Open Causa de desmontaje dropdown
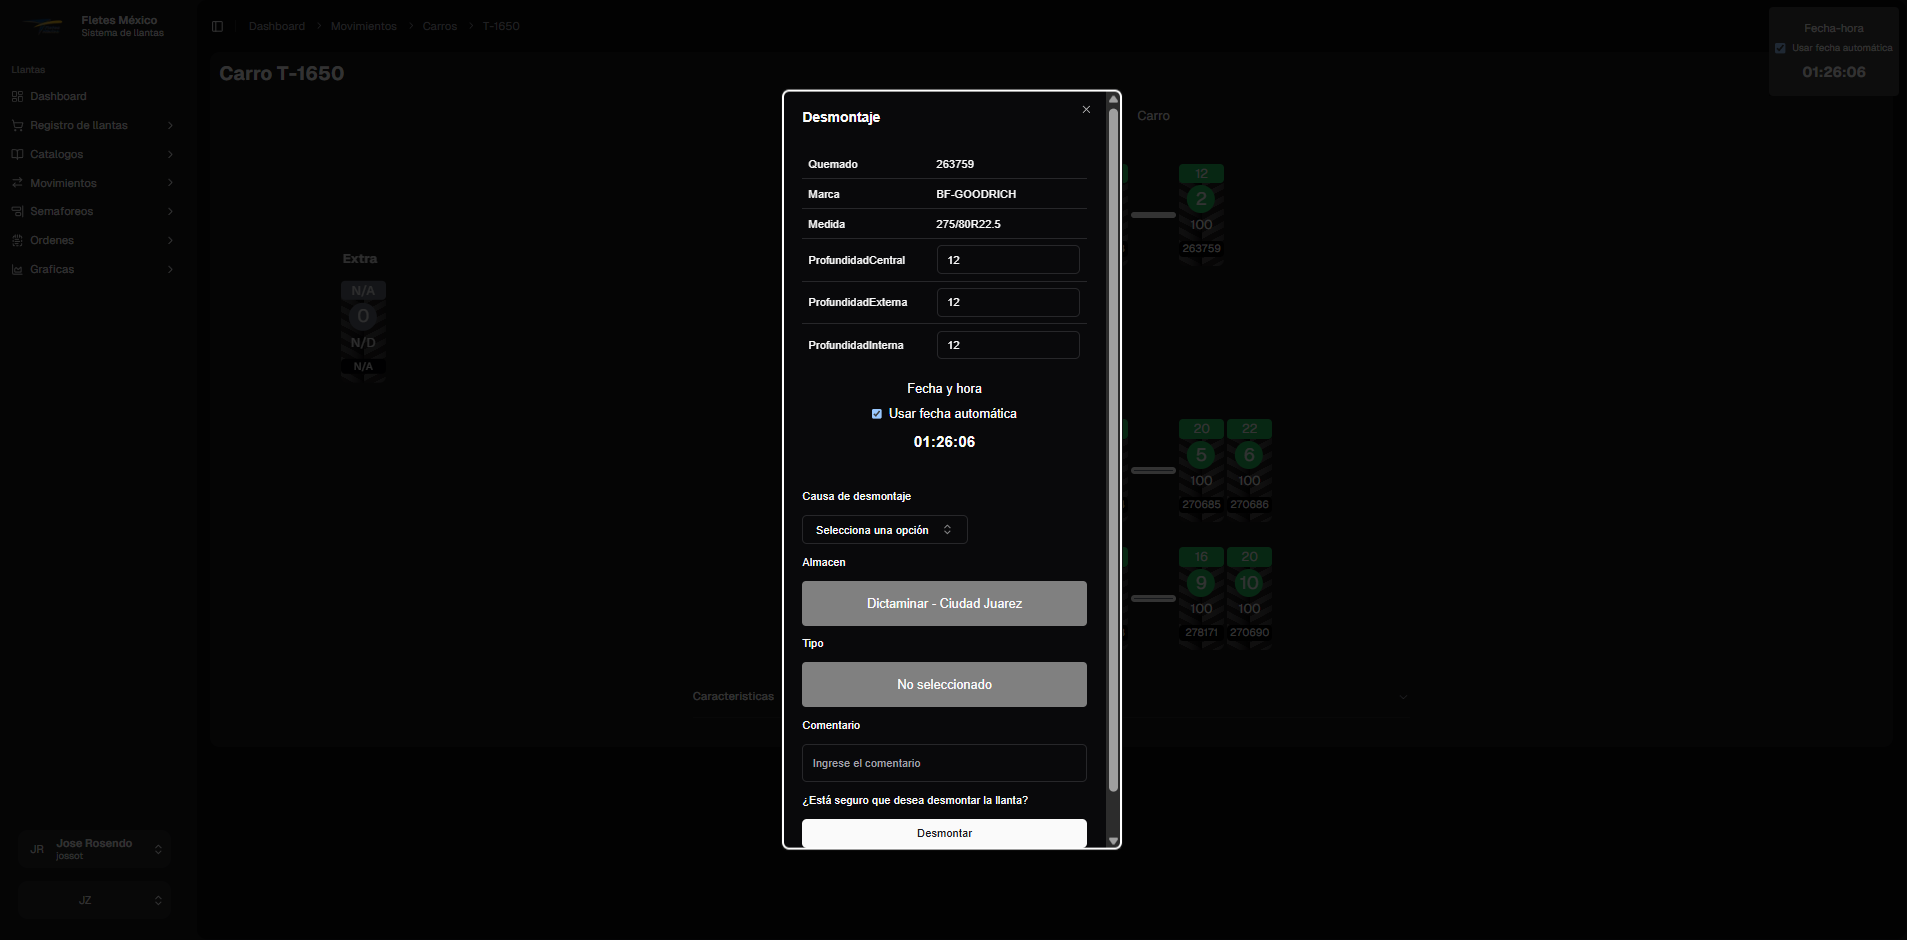 (884, 530)
